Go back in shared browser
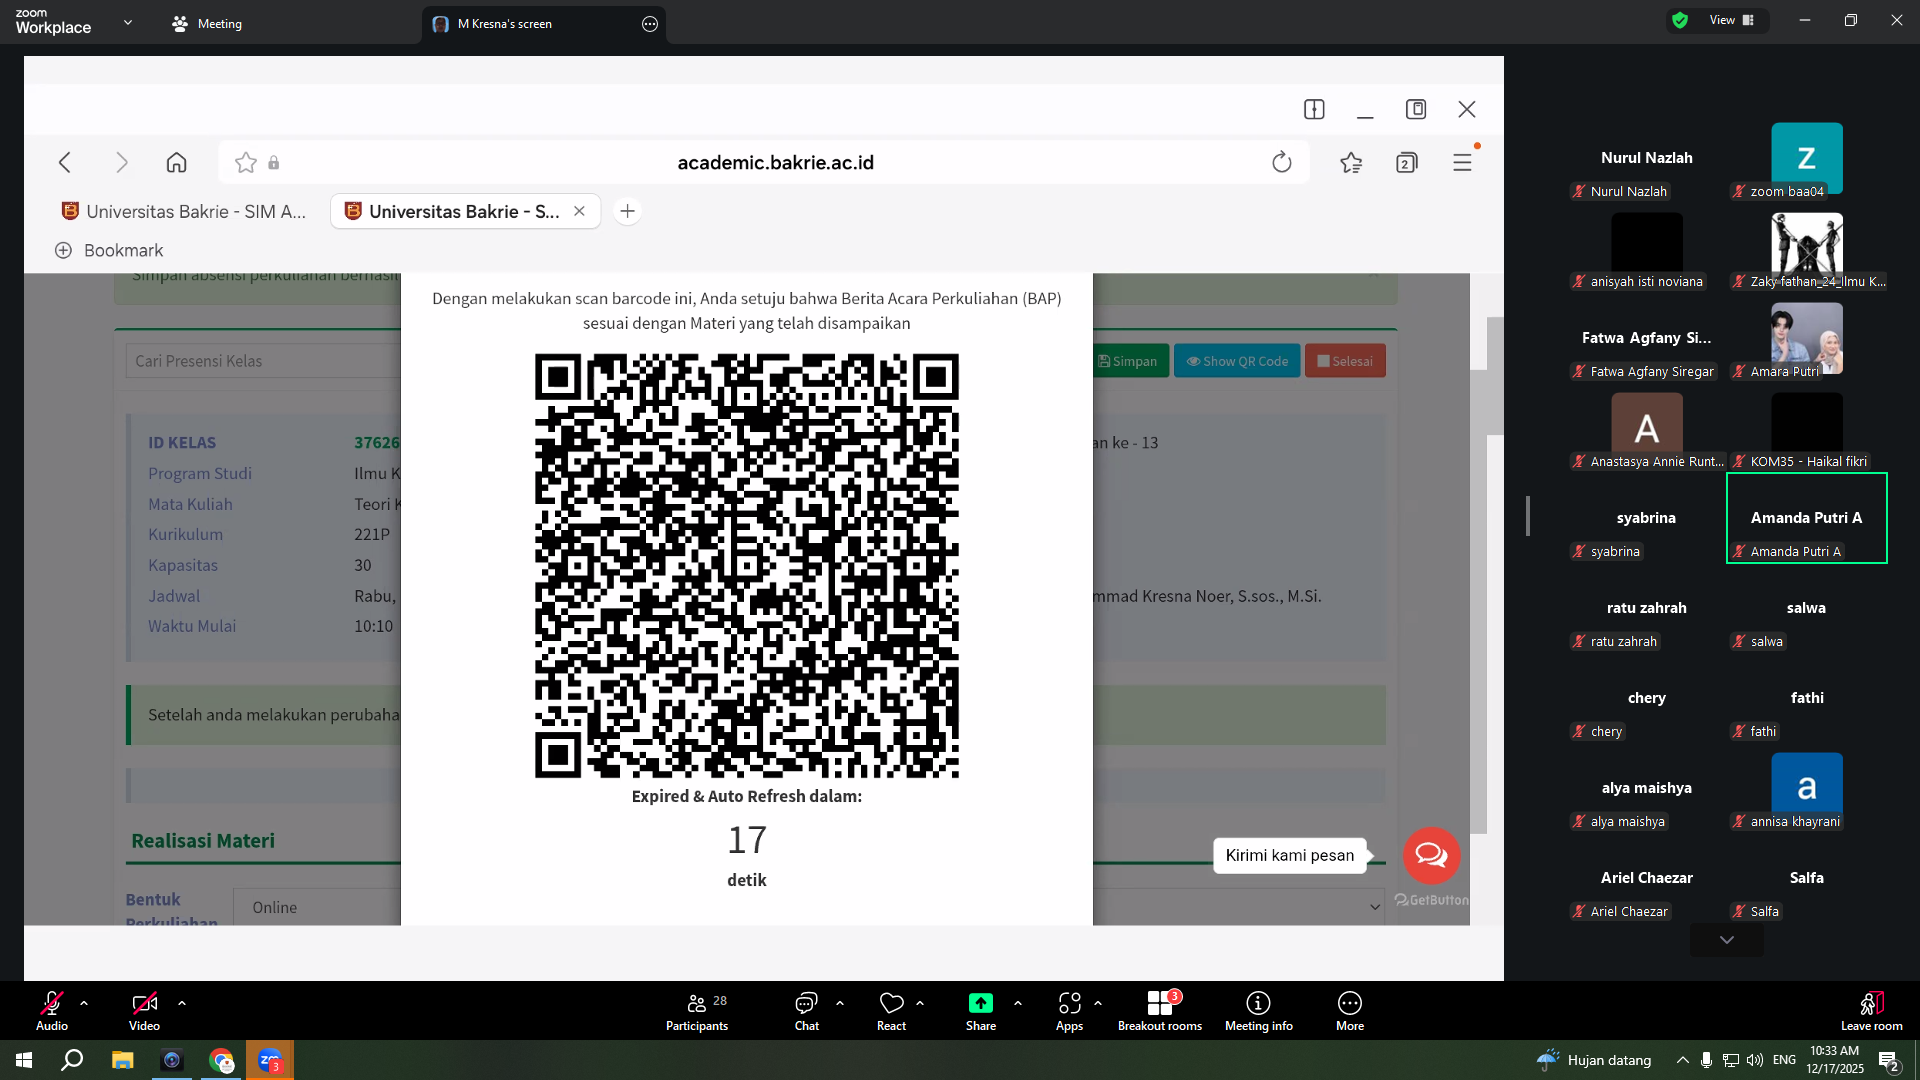The width and height of the screenshot is (1920, 1080). (65, 162)
